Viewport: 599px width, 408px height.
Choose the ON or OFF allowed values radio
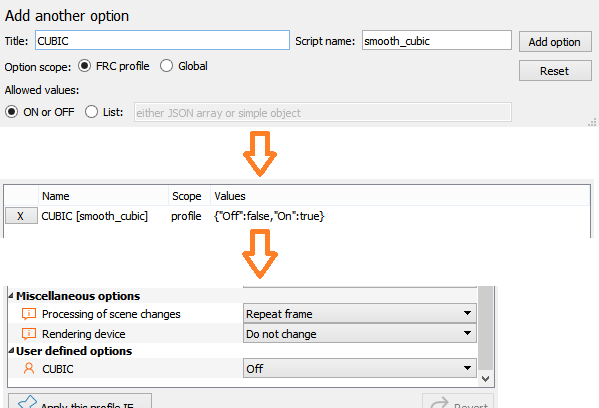click(x=11, y=112)
